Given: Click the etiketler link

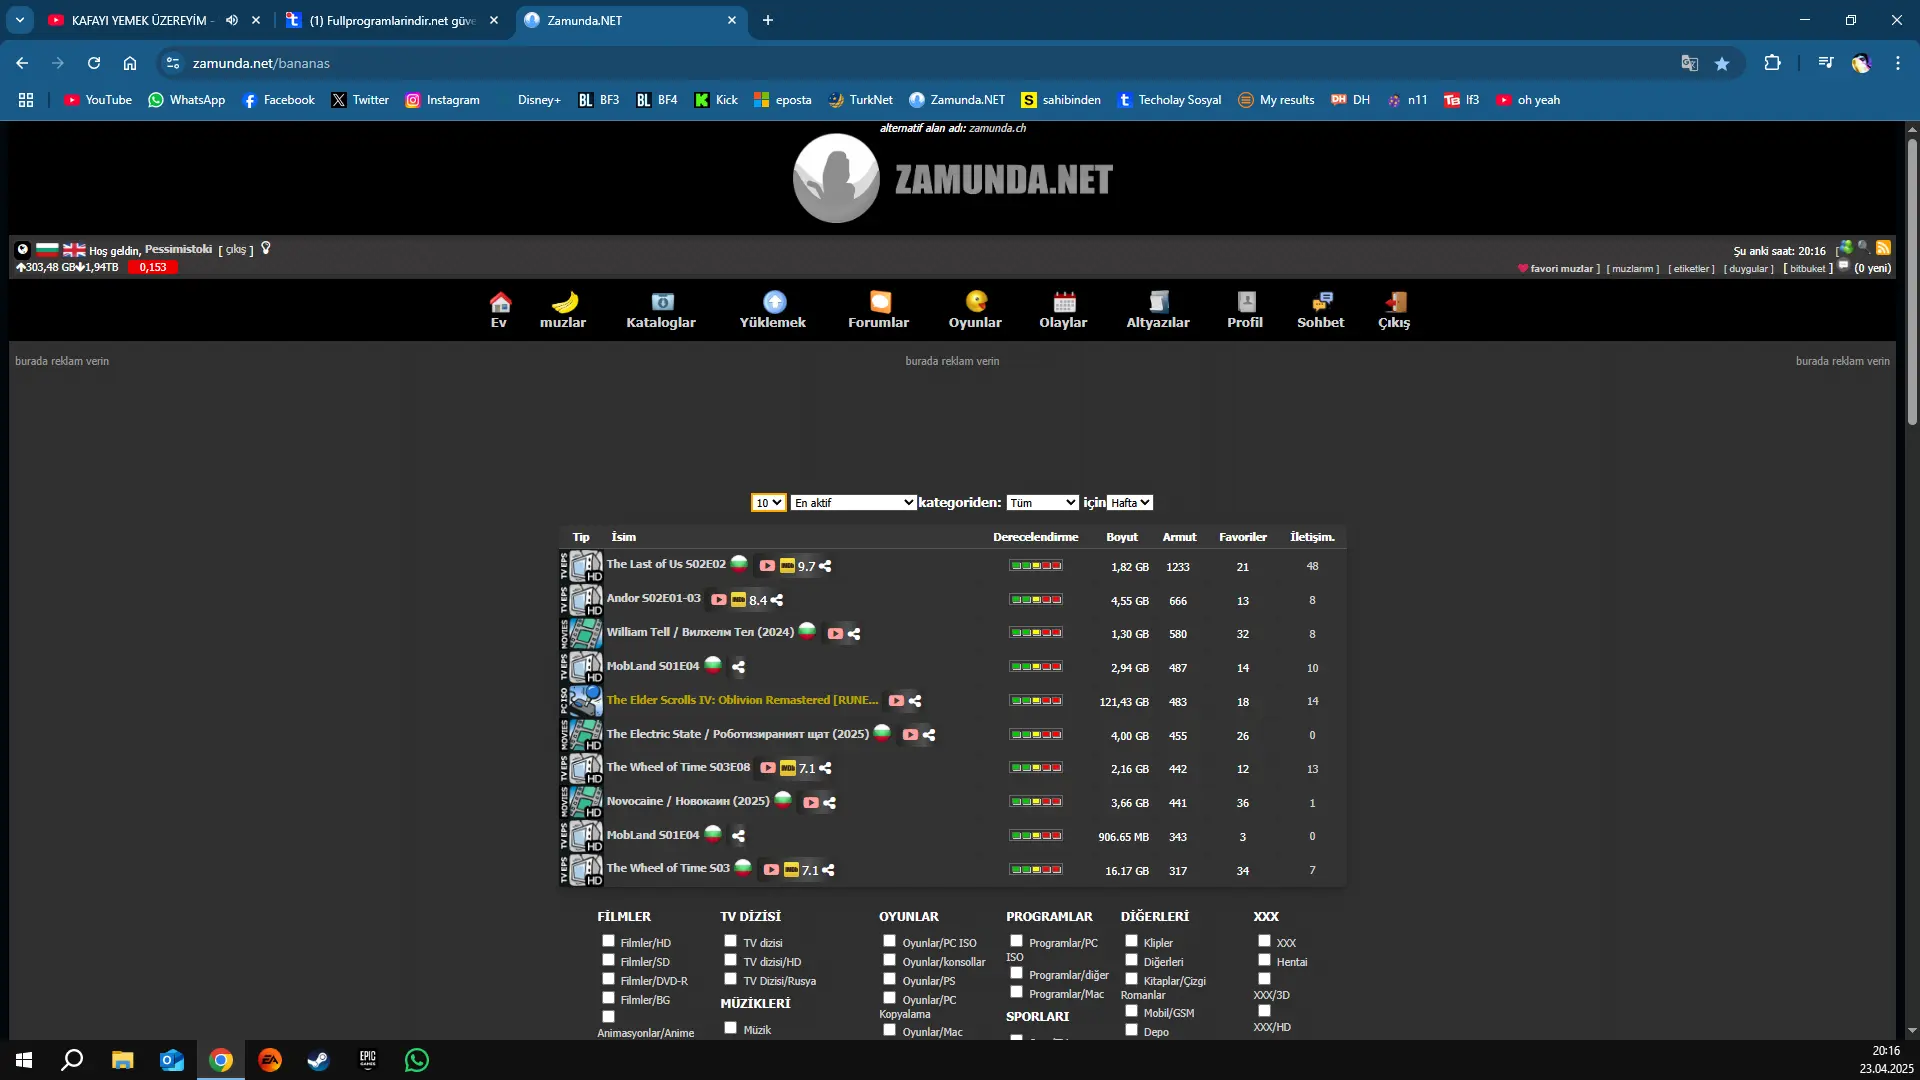Looking at the screenshot, I should [x=1692, y=269].
